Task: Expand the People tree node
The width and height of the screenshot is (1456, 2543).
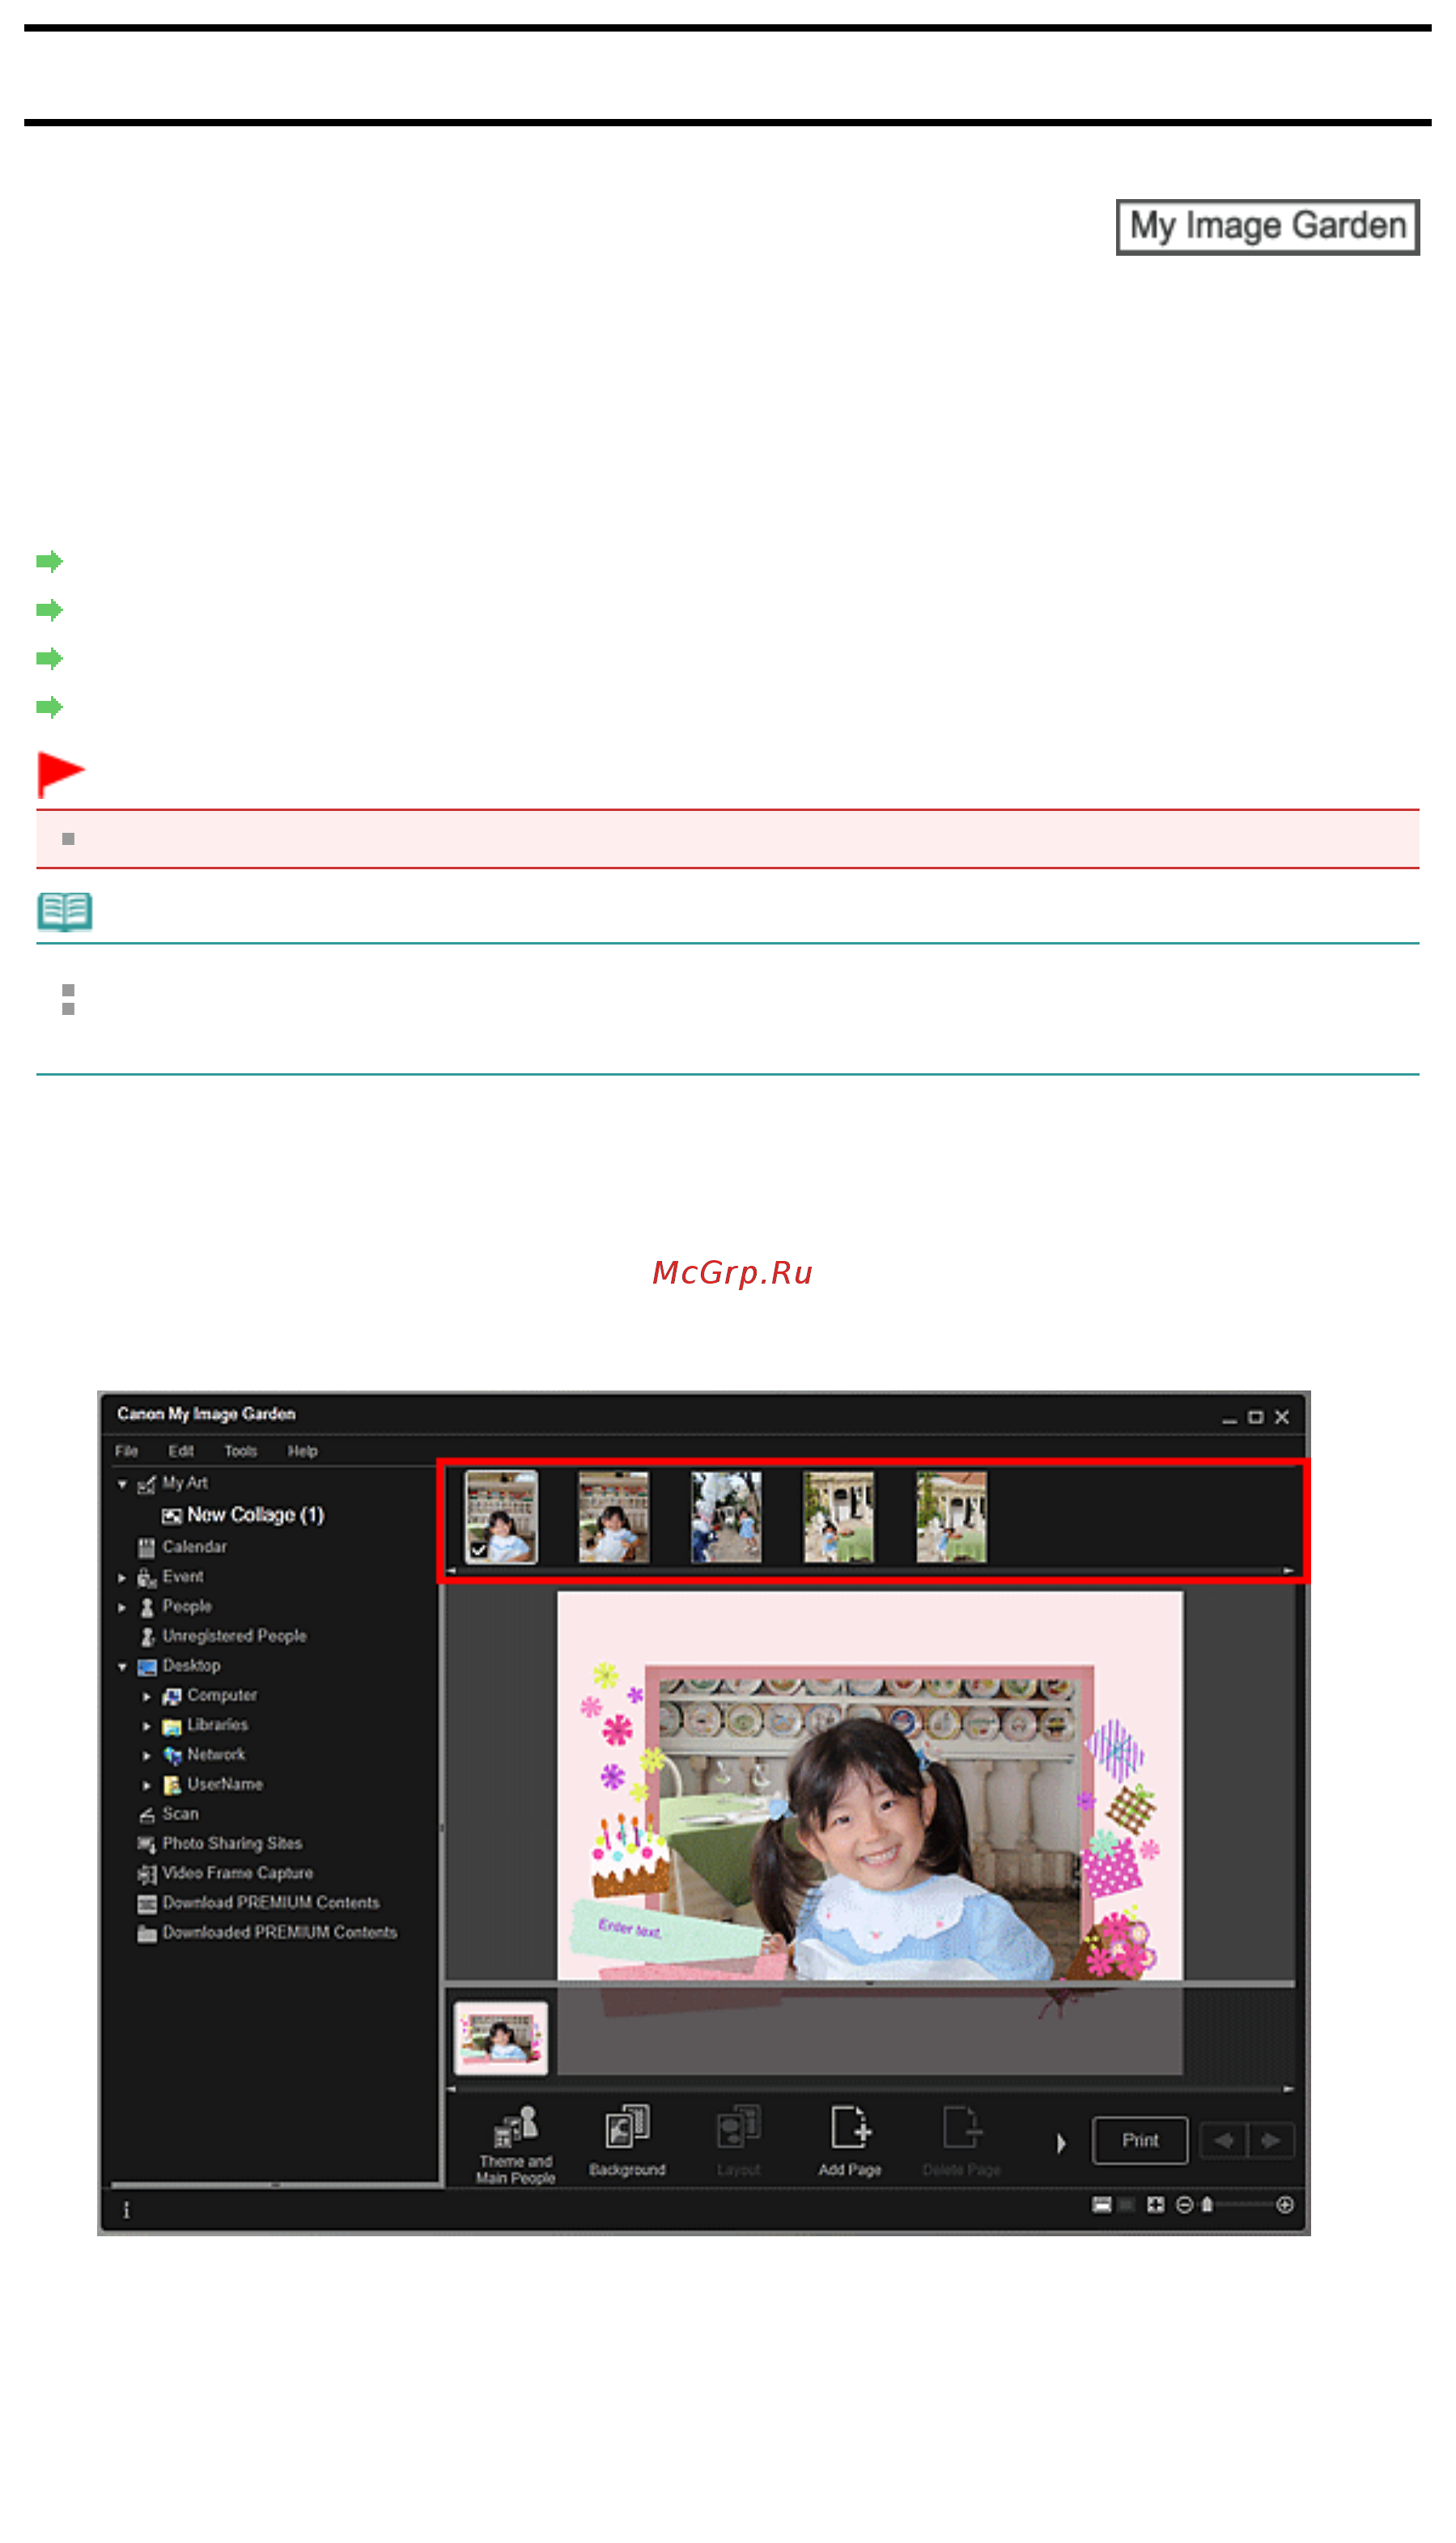Action: [x=122, y=1608]
